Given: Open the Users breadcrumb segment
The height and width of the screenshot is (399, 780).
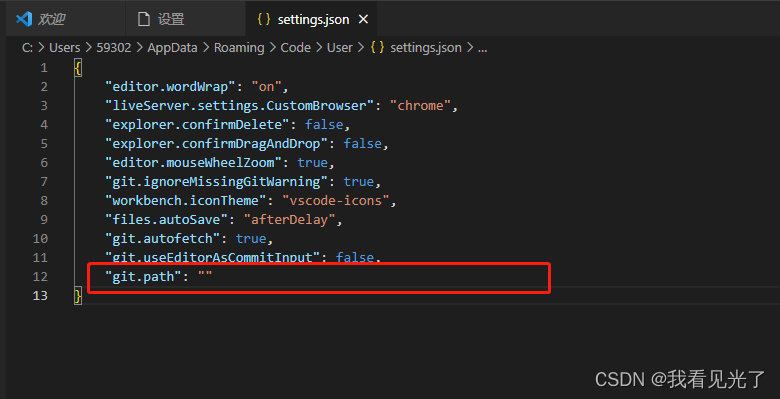Looking at the screenshot, I should [65, 48].
